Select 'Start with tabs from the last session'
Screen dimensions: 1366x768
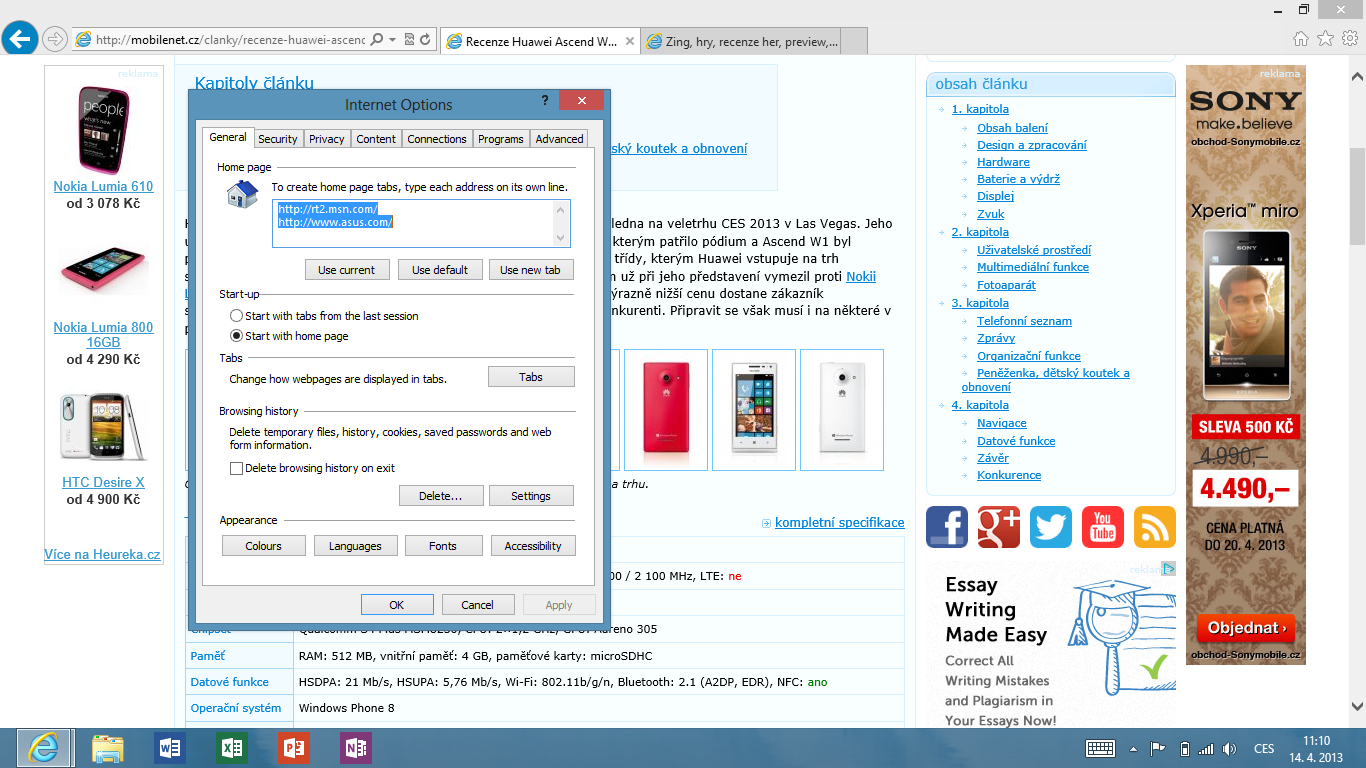pos(236,314)
